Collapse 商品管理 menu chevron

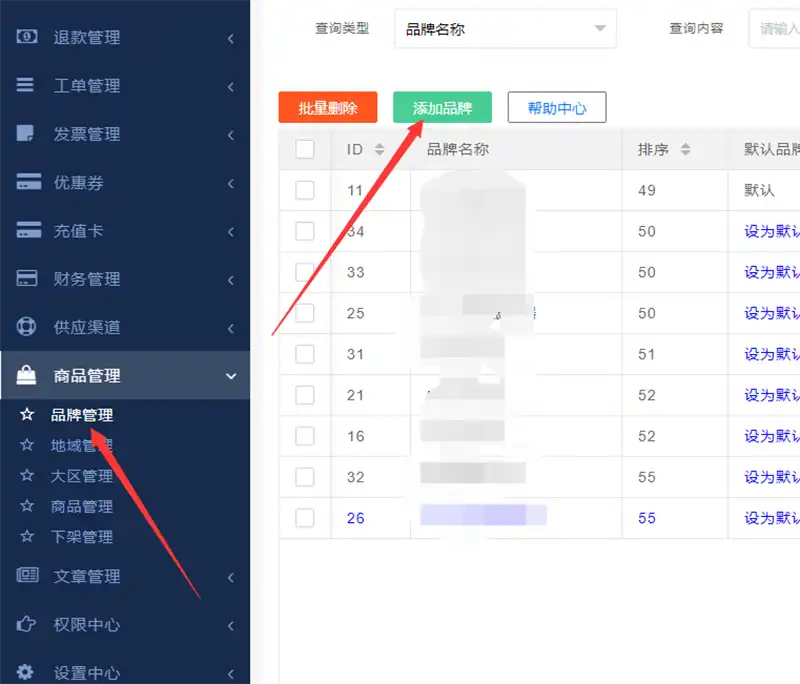click(x=231, y=376)
